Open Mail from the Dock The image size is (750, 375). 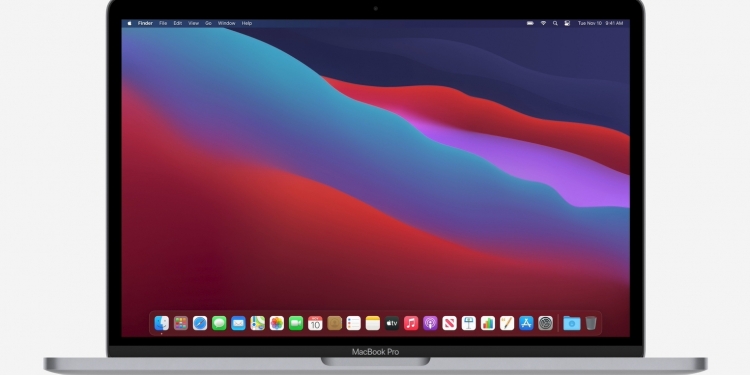[238, 323]
